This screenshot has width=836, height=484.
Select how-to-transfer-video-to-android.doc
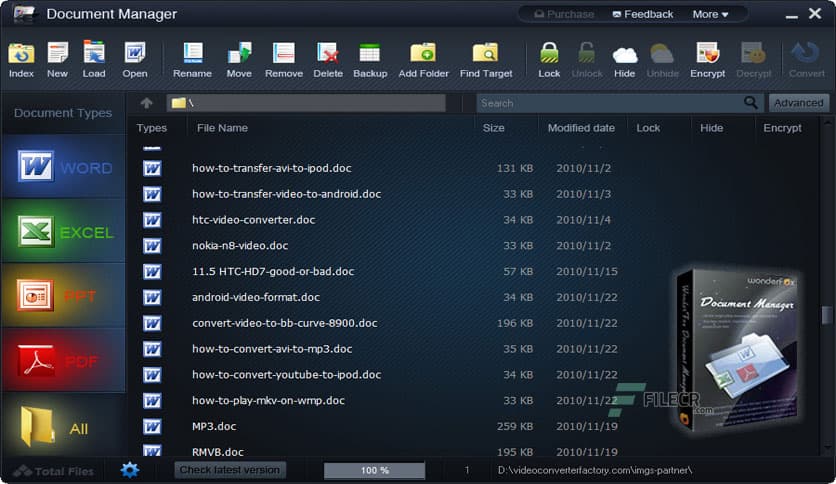point(286,194)
